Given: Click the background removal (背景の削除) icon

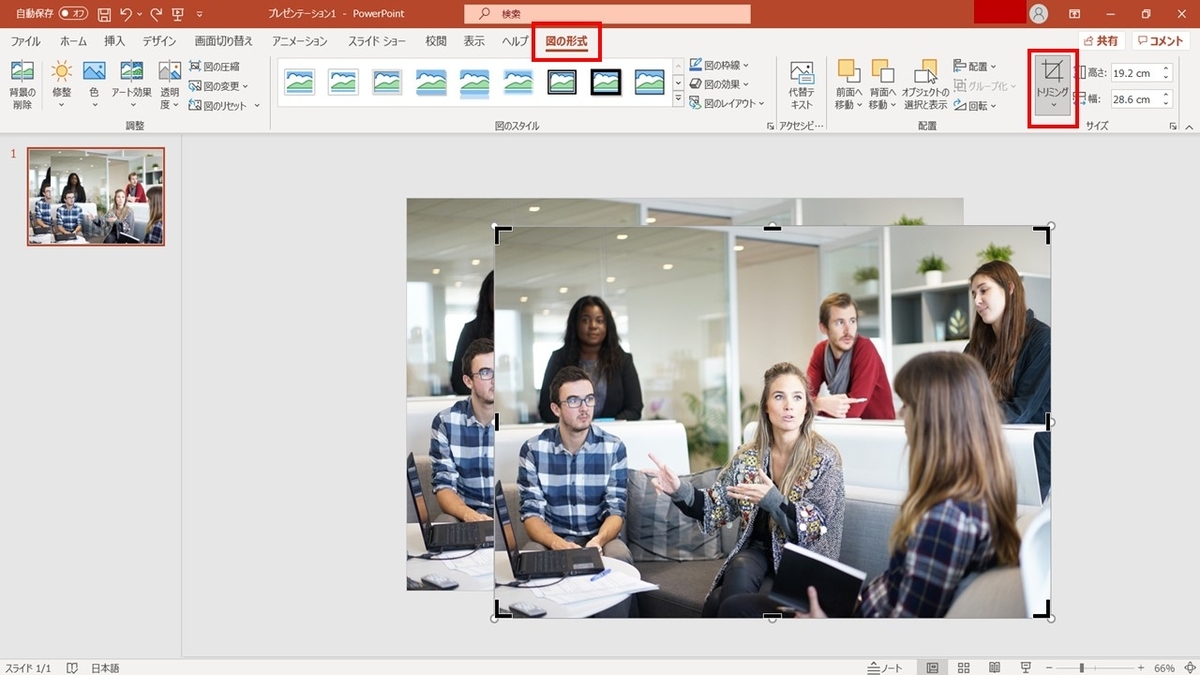Looking at the screenshot, I should tap(22, 72).
